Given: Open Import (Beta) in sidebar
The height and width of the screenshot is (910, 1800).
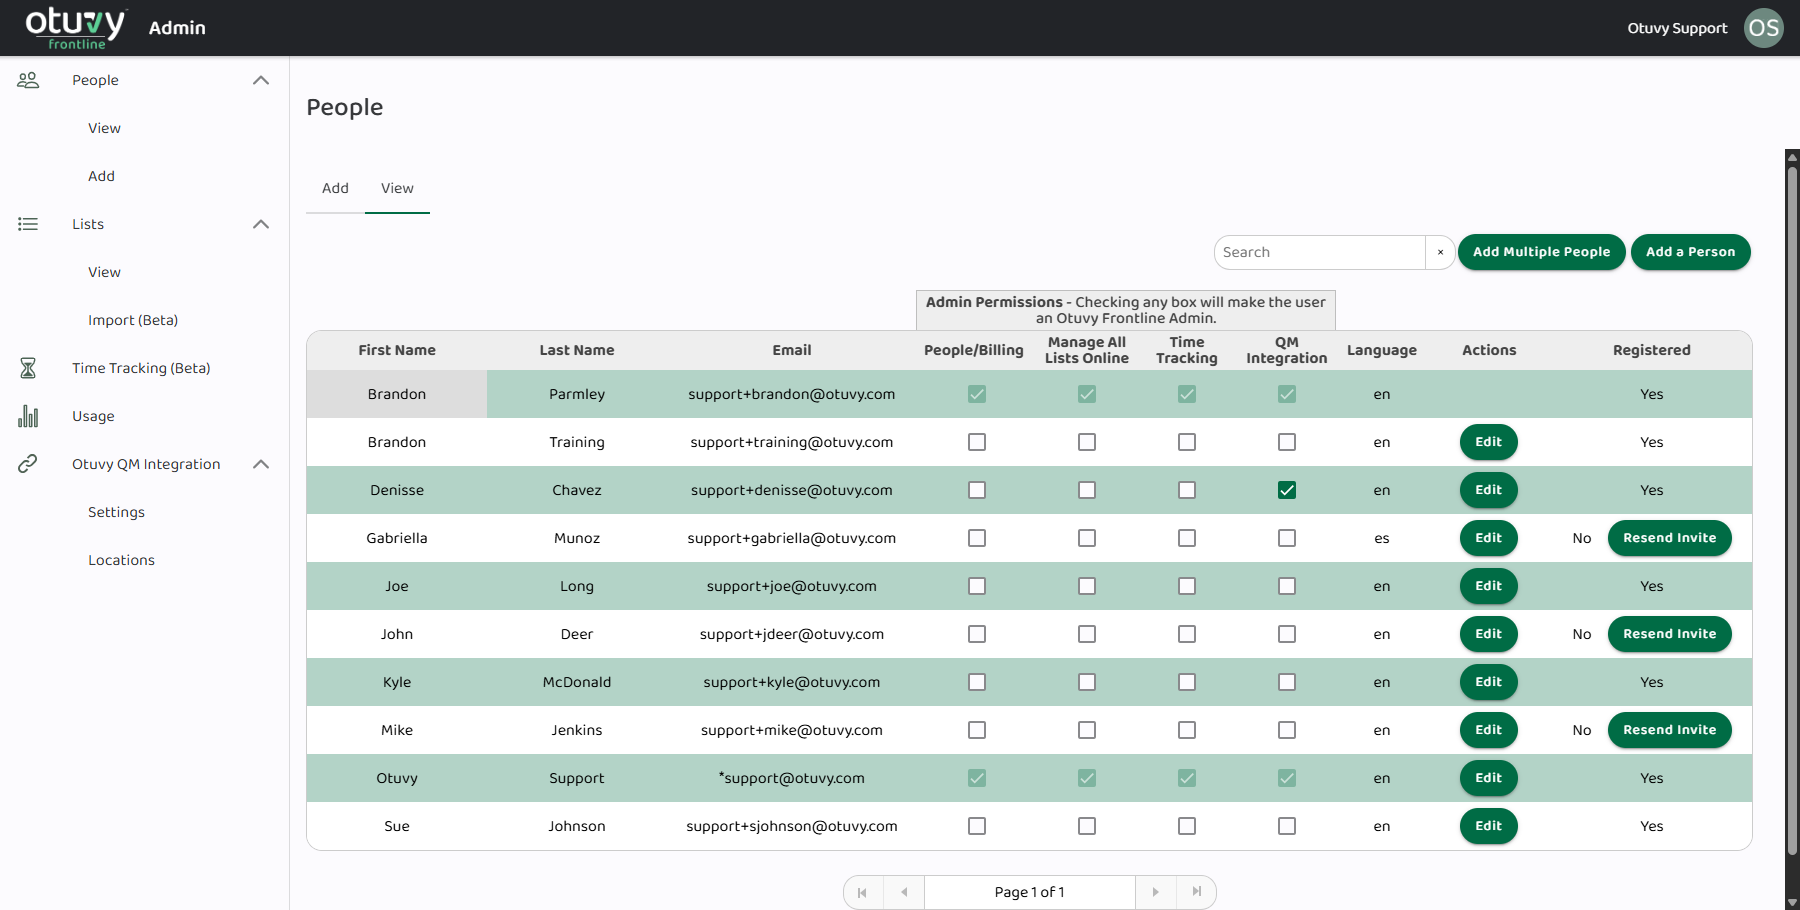Looking at the screenshot, I should tap(133, 320).
